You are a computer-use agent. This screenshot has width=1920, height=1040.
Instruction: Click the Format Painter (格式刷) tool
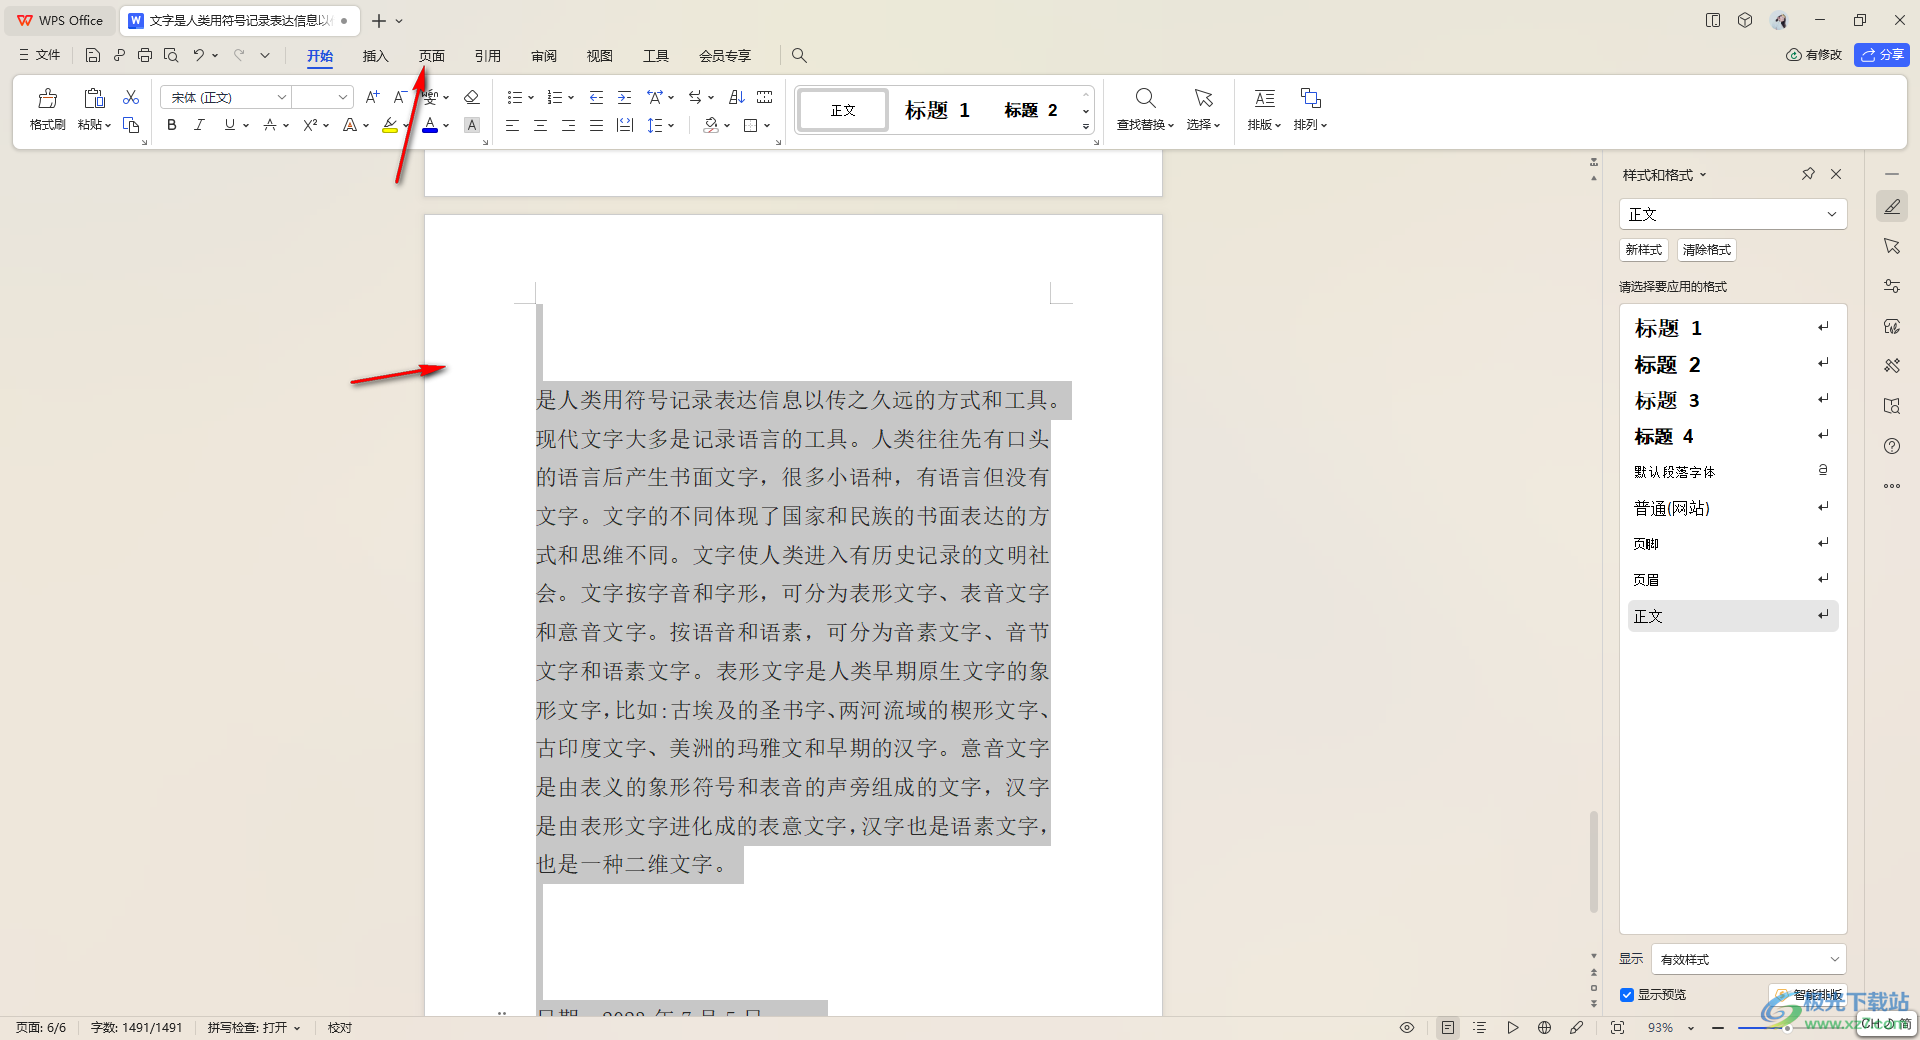coord(47,109)
